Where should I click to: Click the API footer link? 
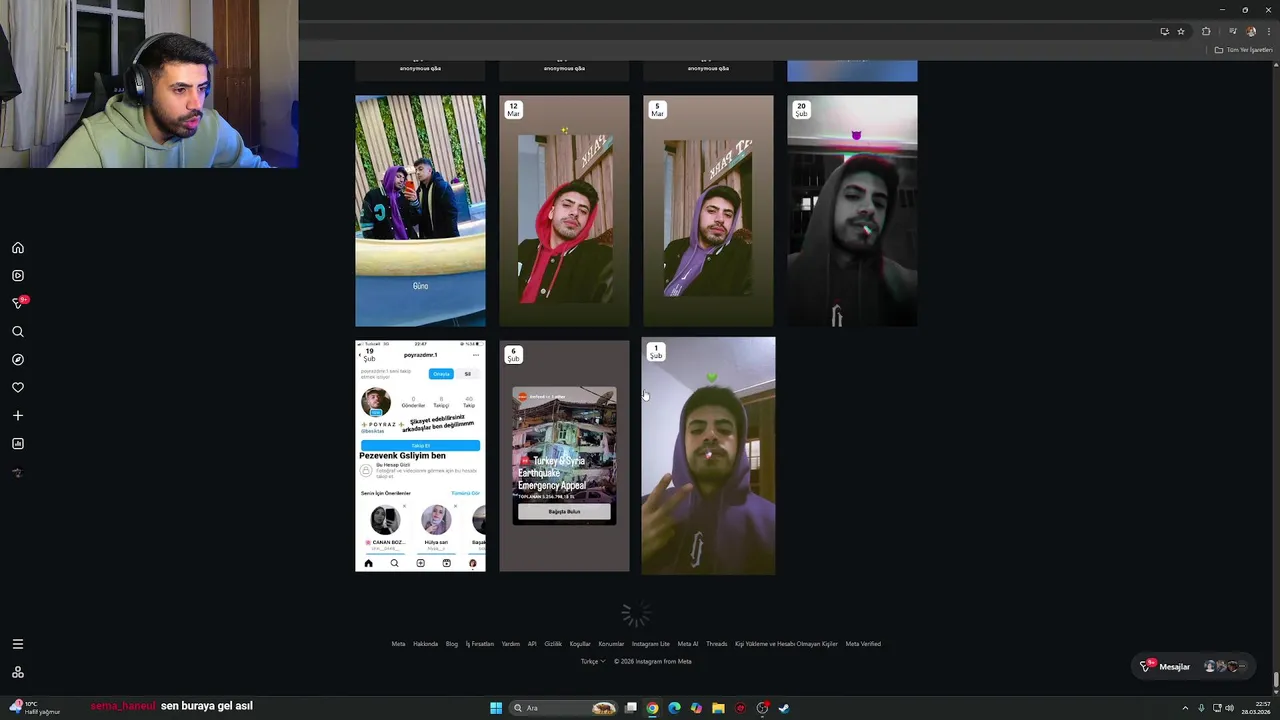[x=532, y=644]
